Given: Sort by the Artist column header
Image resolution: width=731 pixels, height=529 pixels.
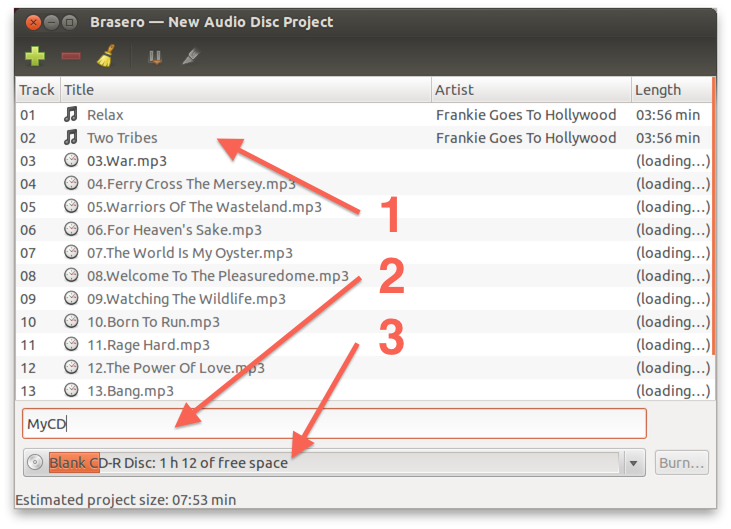Looking at the screenshot, I should pyautogui.click(x=530, y=90).
